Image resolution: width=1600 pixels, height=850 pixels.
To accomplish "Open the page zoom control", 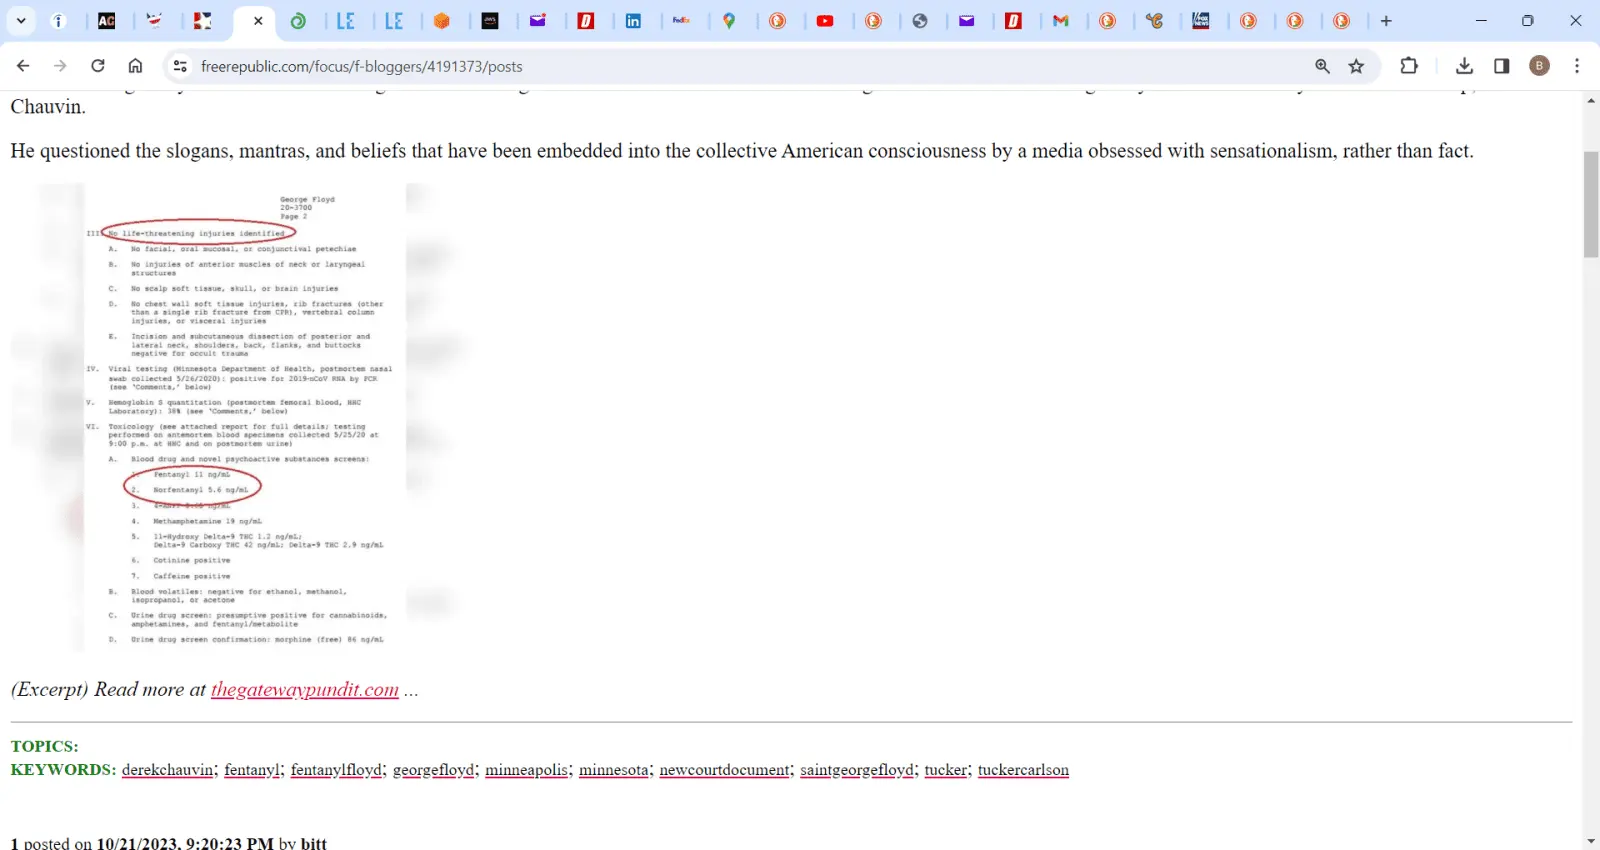I will (x=1322, y=66).
